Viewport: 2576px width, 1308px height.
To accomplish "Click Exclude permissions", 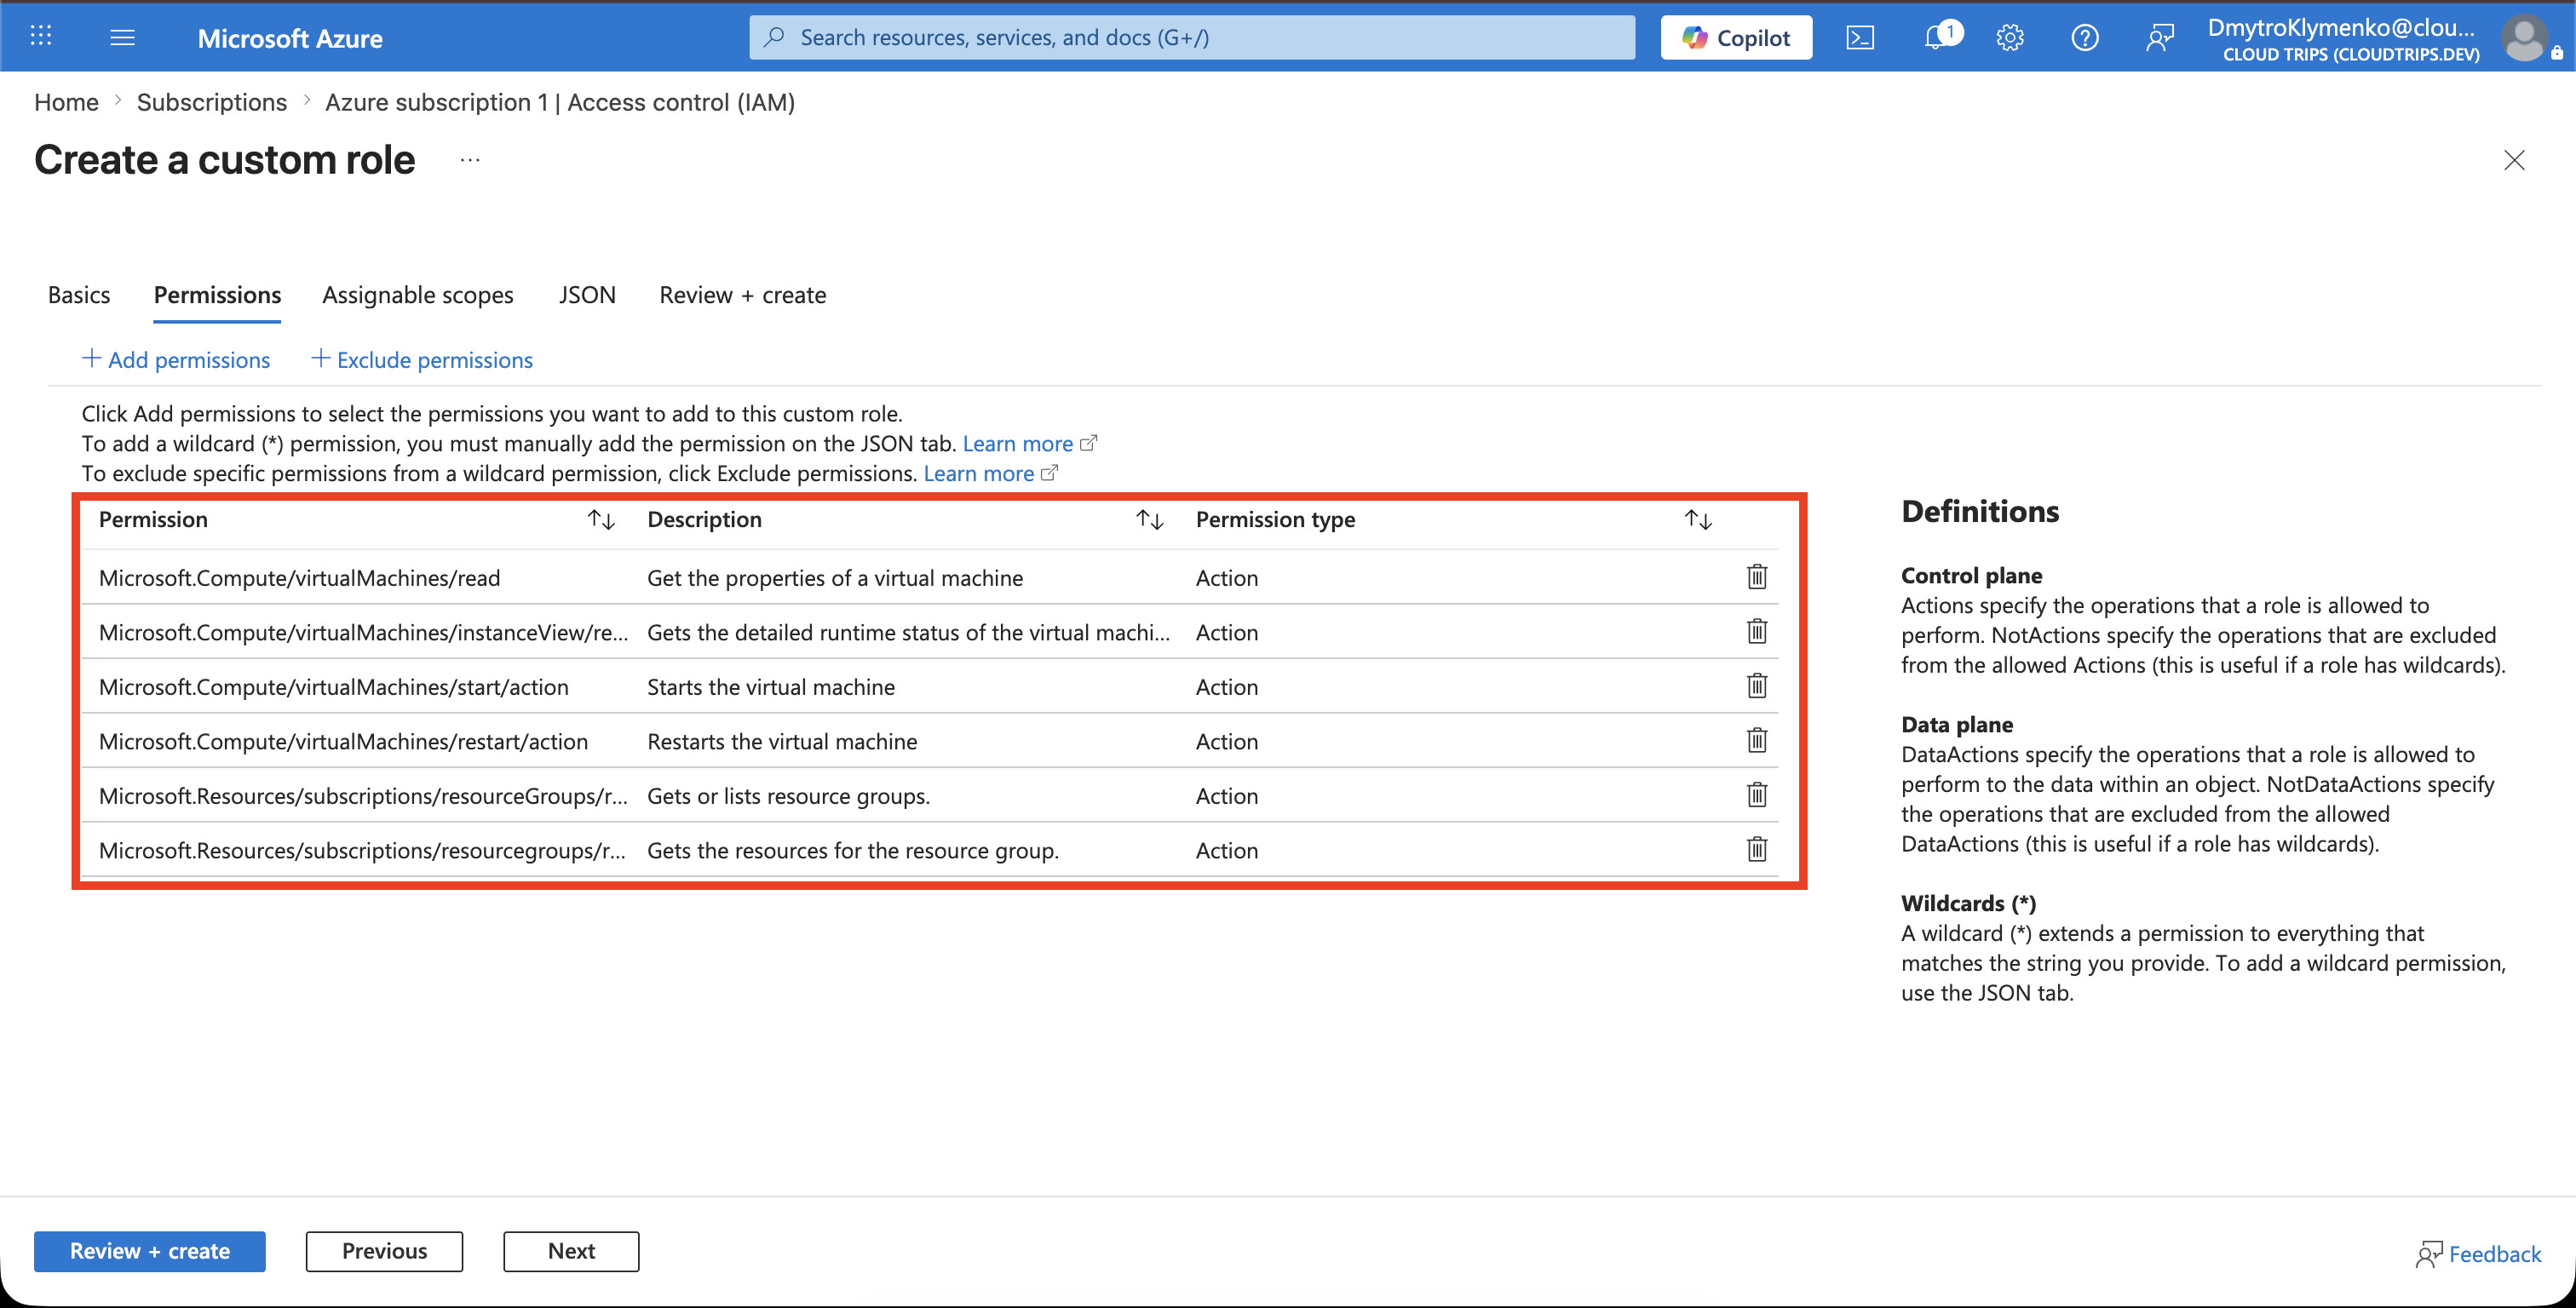I will pyautogui.click(x=422, y=359).
